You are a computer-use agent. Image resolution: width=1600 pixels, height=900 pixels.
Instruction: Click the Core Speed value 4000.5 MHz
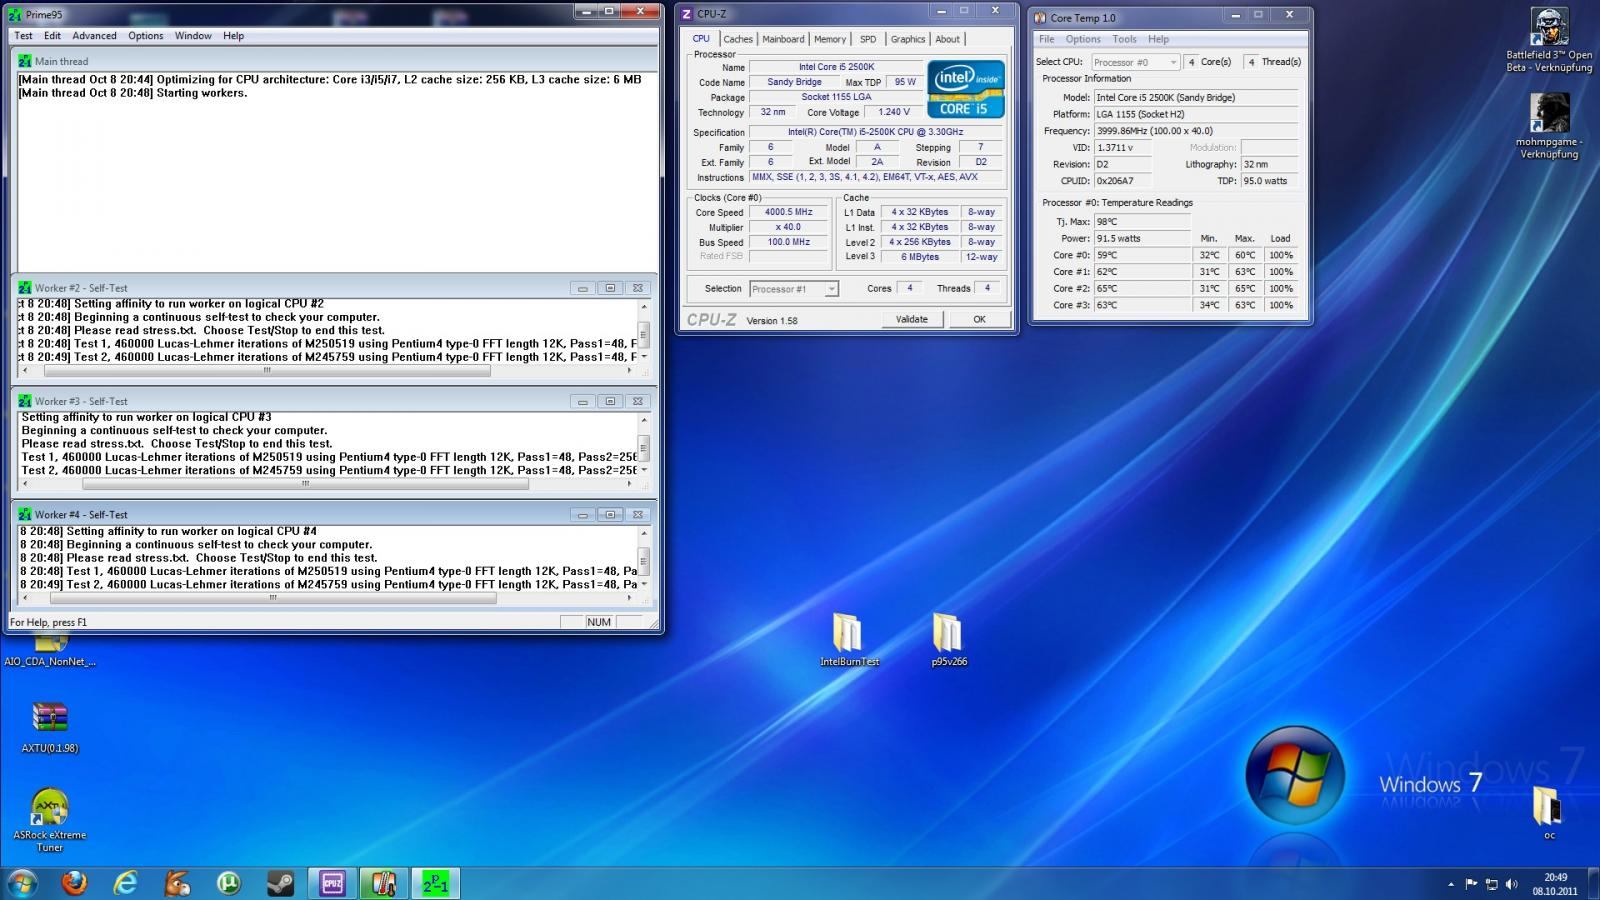pos(789,212)
